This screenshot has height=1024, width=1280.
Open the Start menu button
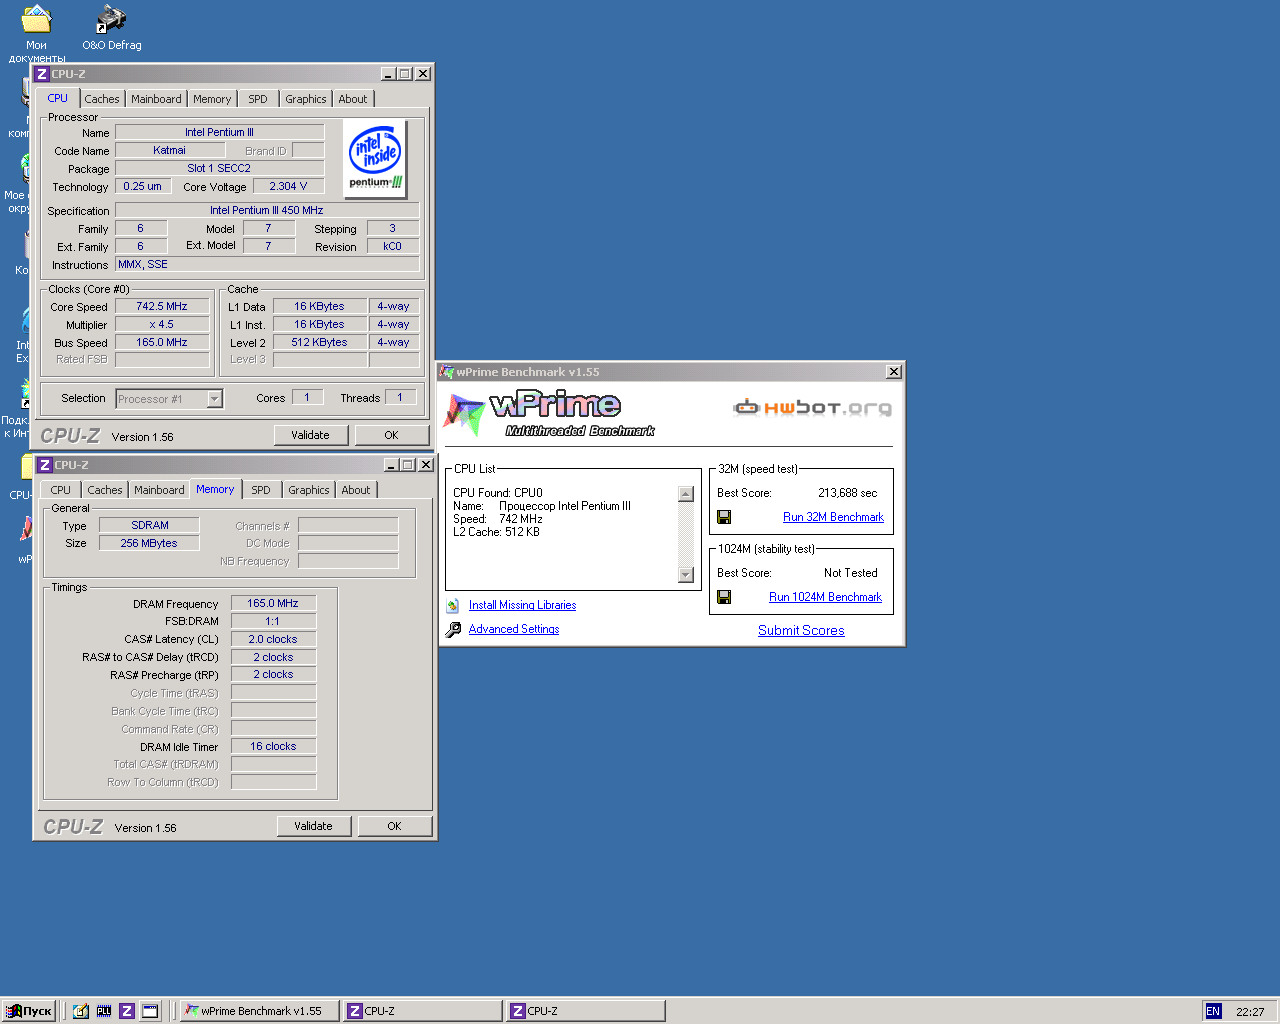tap(29, 1011)
